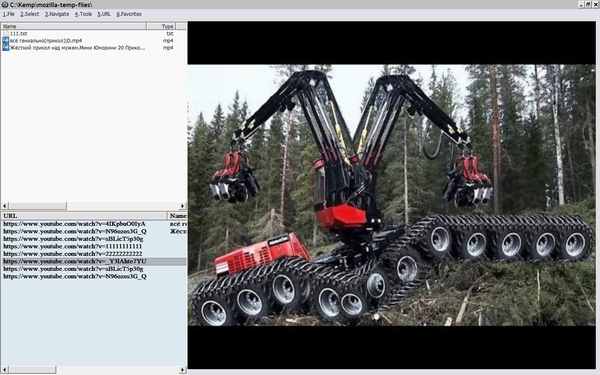Viewport: 600px width, 375px height.
Task: Click the URL column header
Action: click(84, 216)
